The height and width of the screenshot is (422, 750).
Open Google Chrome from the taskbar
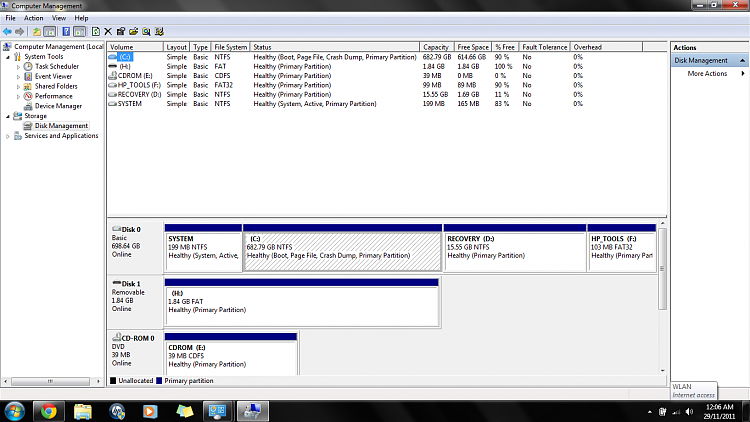(48, 411)
